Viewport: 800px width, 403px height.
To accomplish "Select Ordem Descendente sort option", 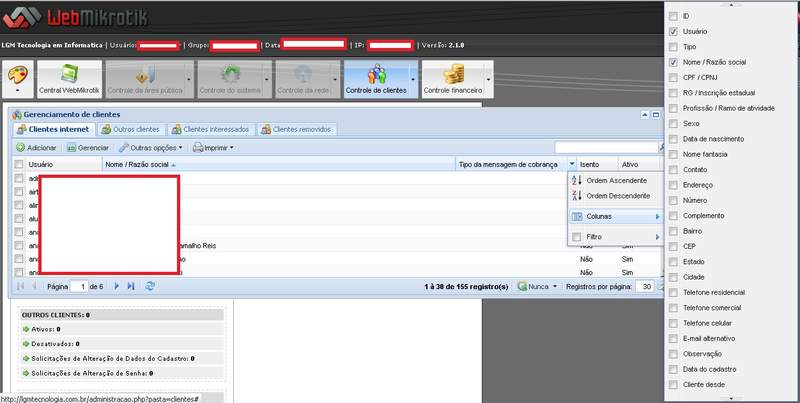I will click(x=615, y=196).
